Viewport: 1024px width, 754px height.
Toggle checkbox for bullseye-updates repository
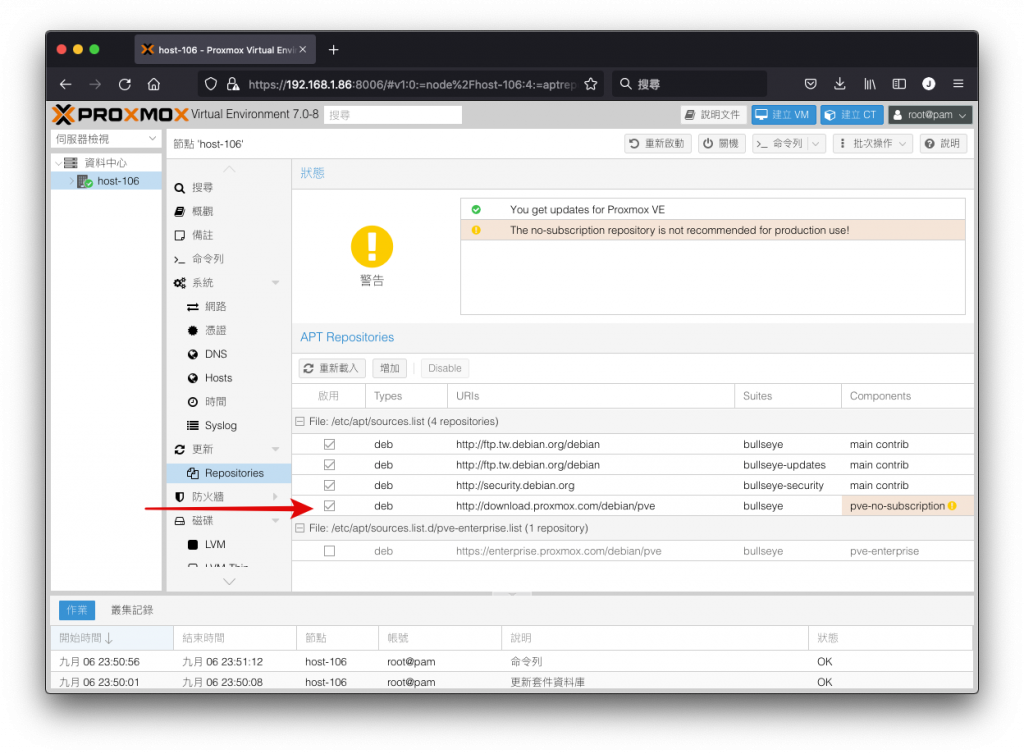tap(329, 465)
